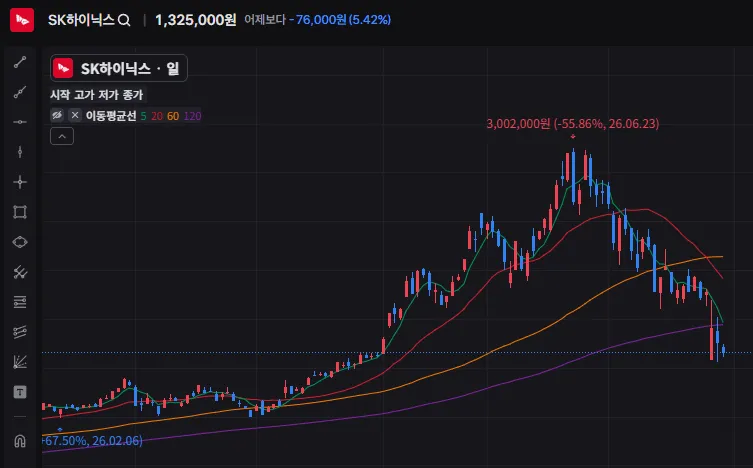Screen dimensions: 753x468
Task: Open stock search next to SK하이닉스
Action: pyautogui.click(x=124, y=20)
